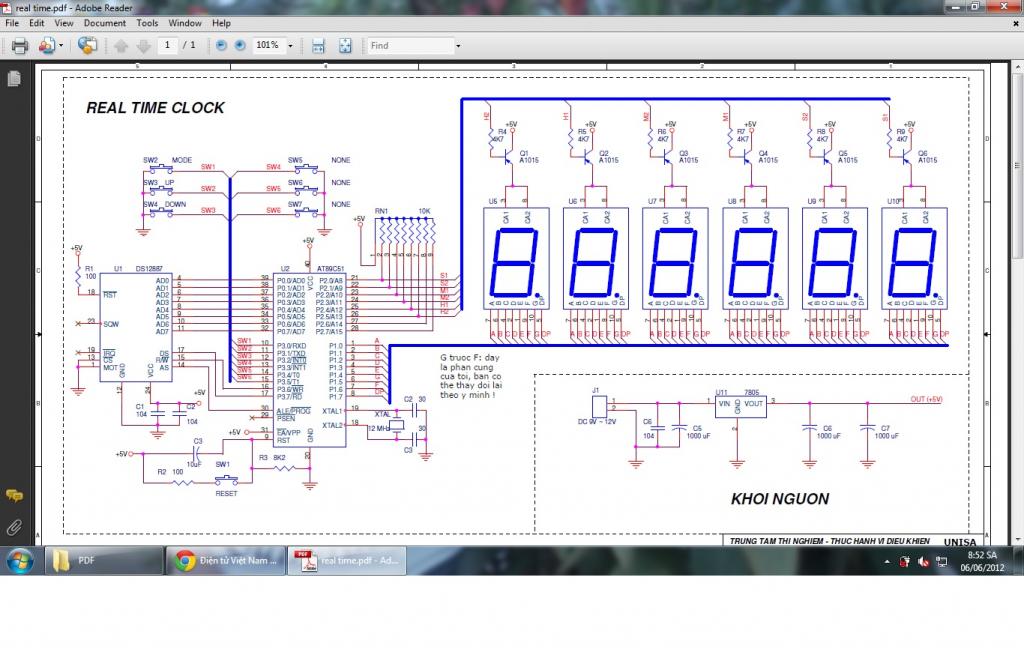Open the Document menu
The width and height of the screenshot is (1024, 649).
[x=104, y=23]
